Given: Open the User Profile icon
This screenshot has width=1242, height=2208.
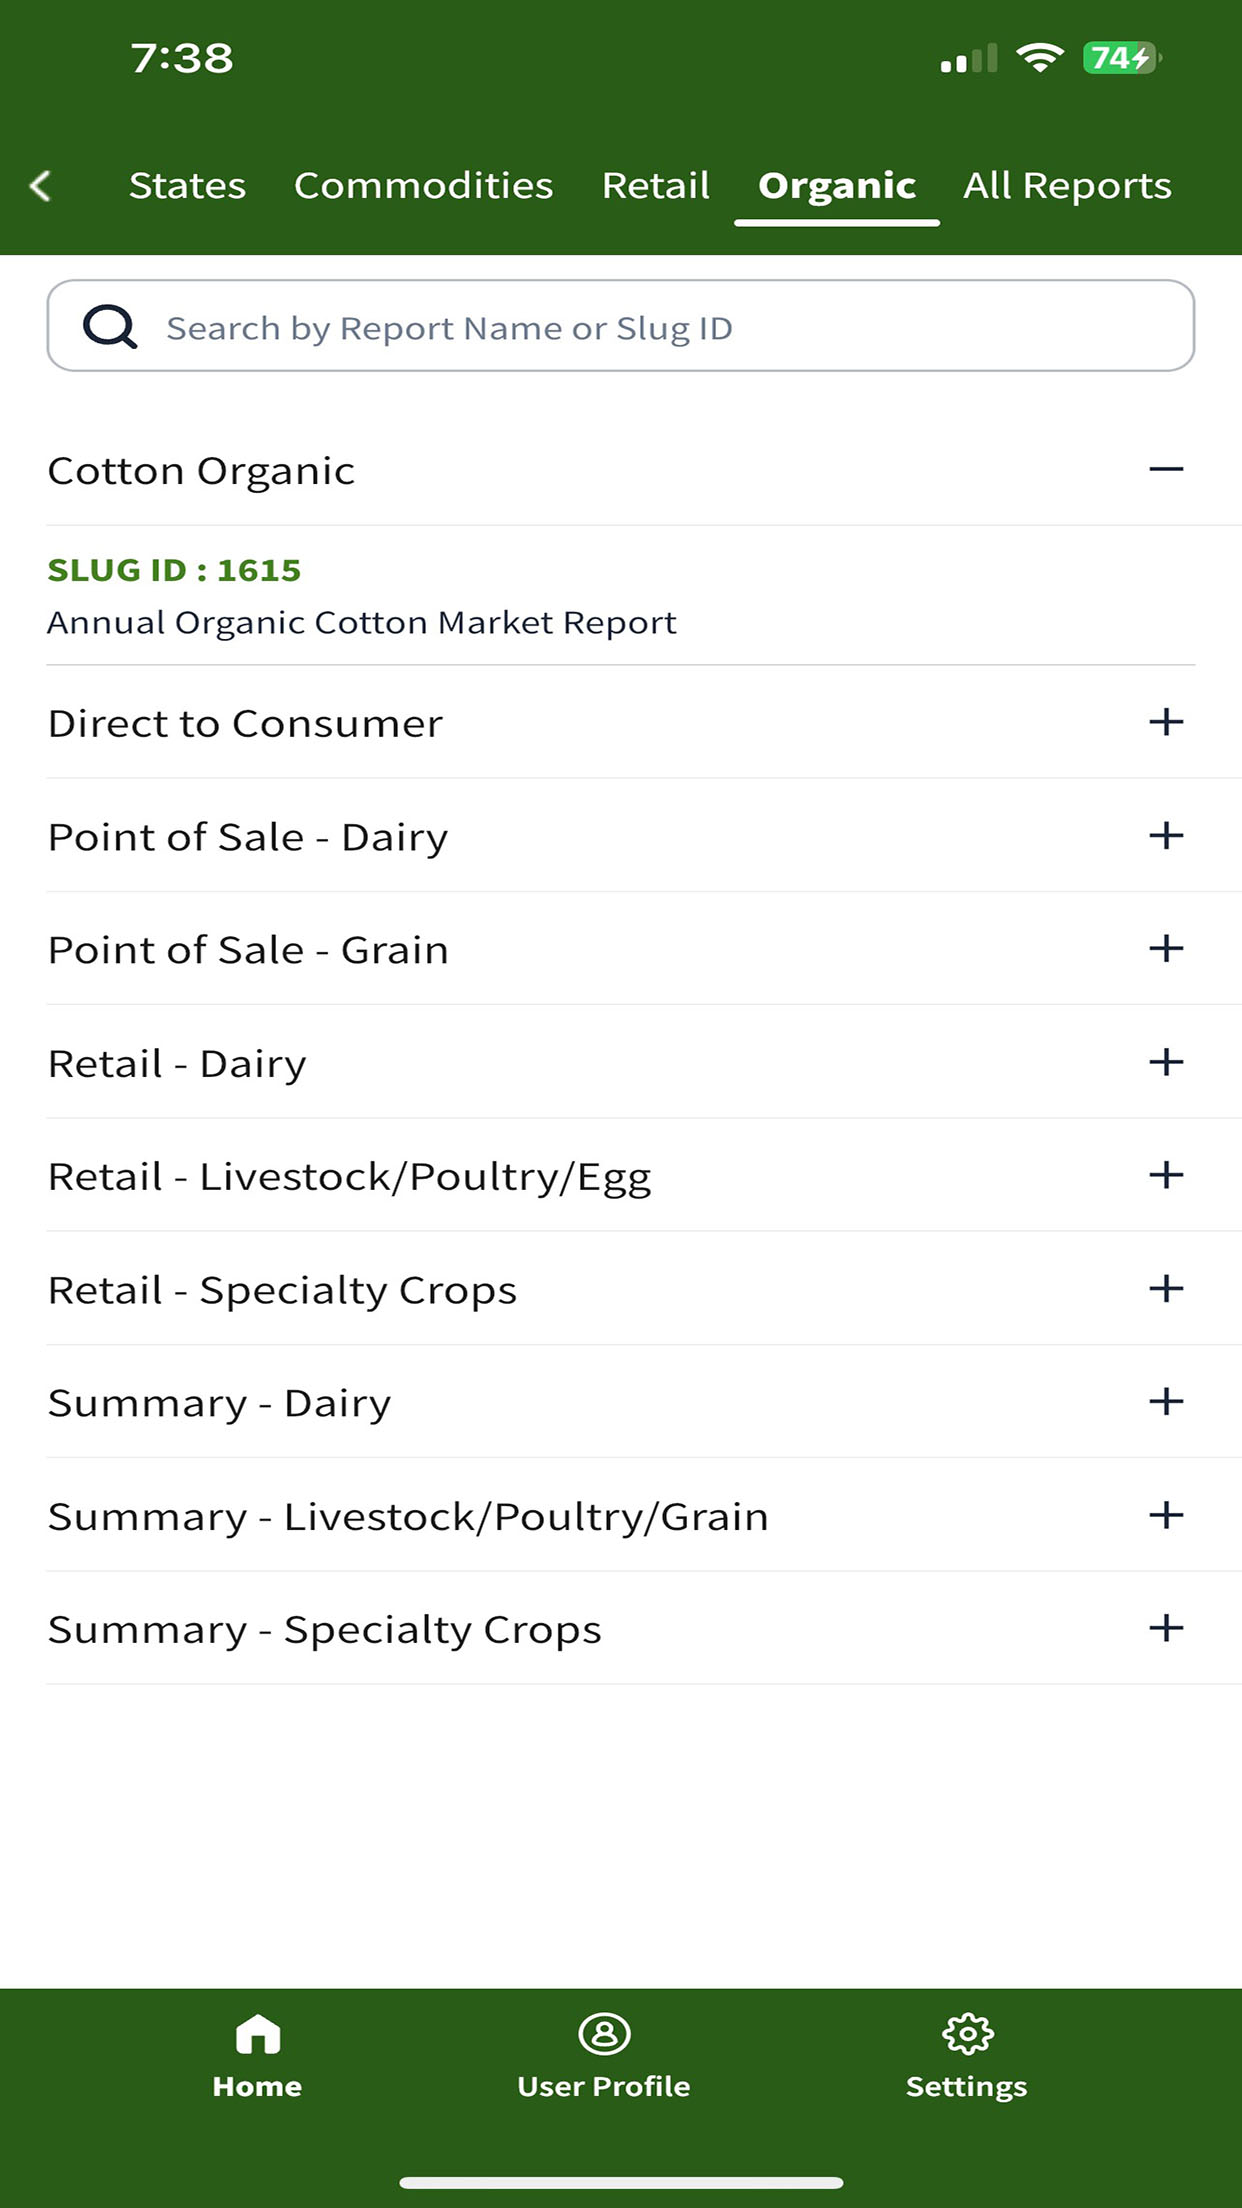Looking at the screenshot, I should [604, 2034].
